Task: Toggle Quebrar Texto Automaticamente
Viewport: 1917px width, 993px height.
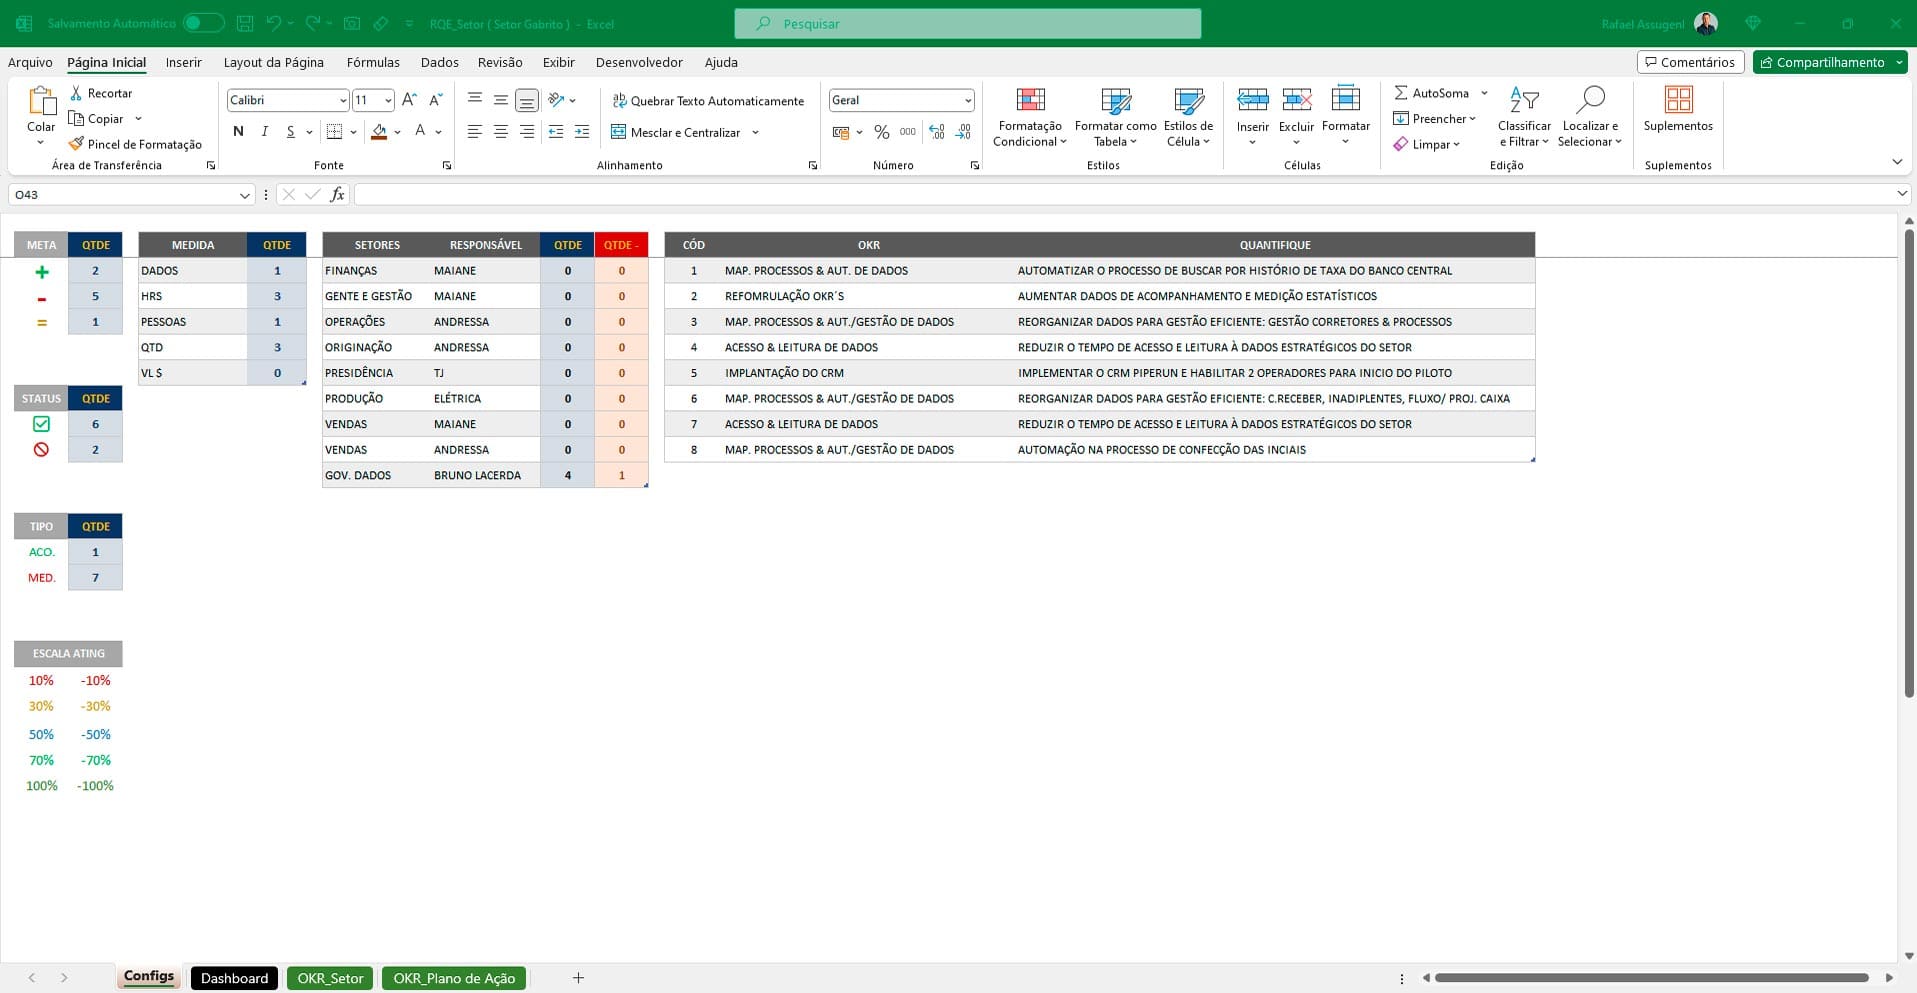Action: point(708,101)
